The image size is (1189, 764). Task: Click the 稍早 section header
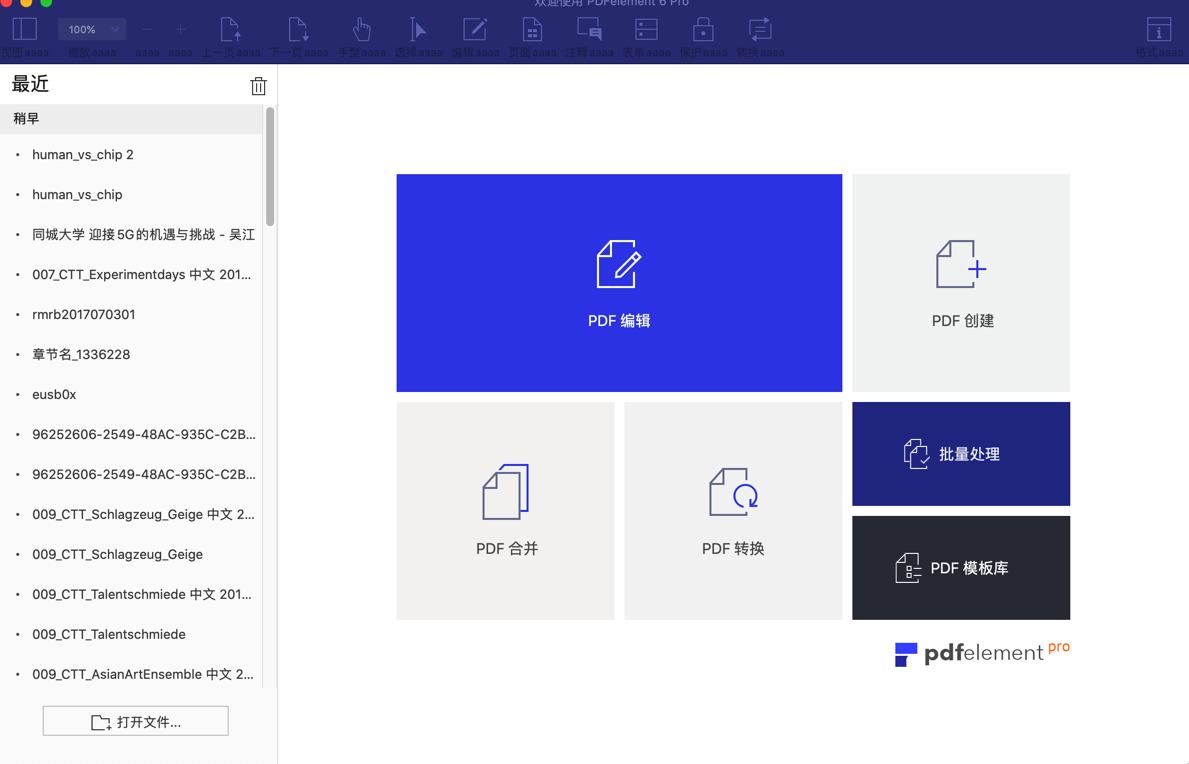[x=131, y=119]
